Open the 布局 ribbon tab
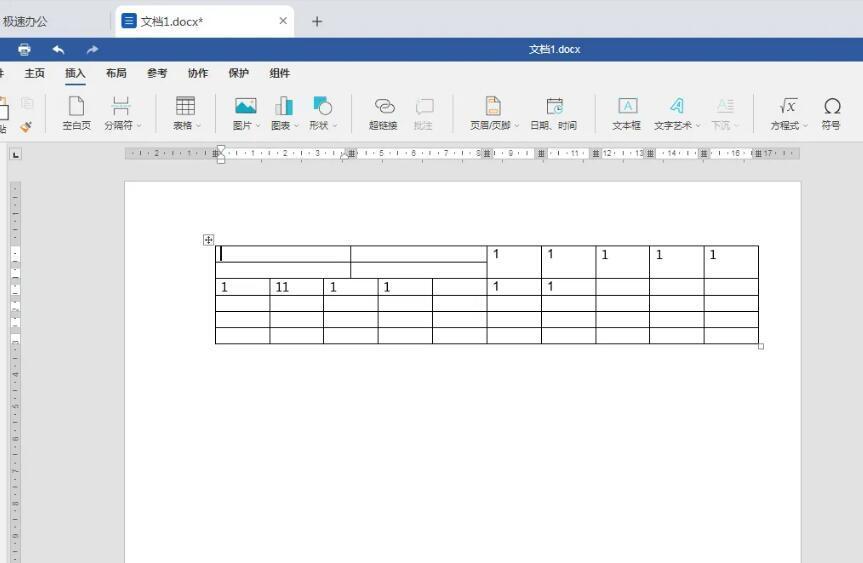The image size is (863, 563). click(116, 73)
